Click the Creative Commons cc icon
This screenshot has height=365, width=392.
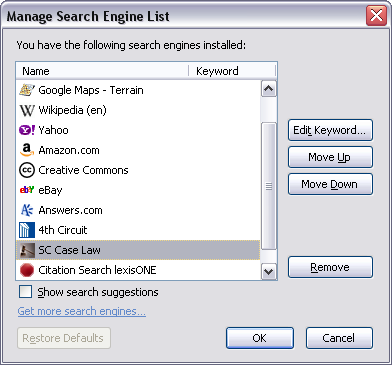click(x=27, y=170)
